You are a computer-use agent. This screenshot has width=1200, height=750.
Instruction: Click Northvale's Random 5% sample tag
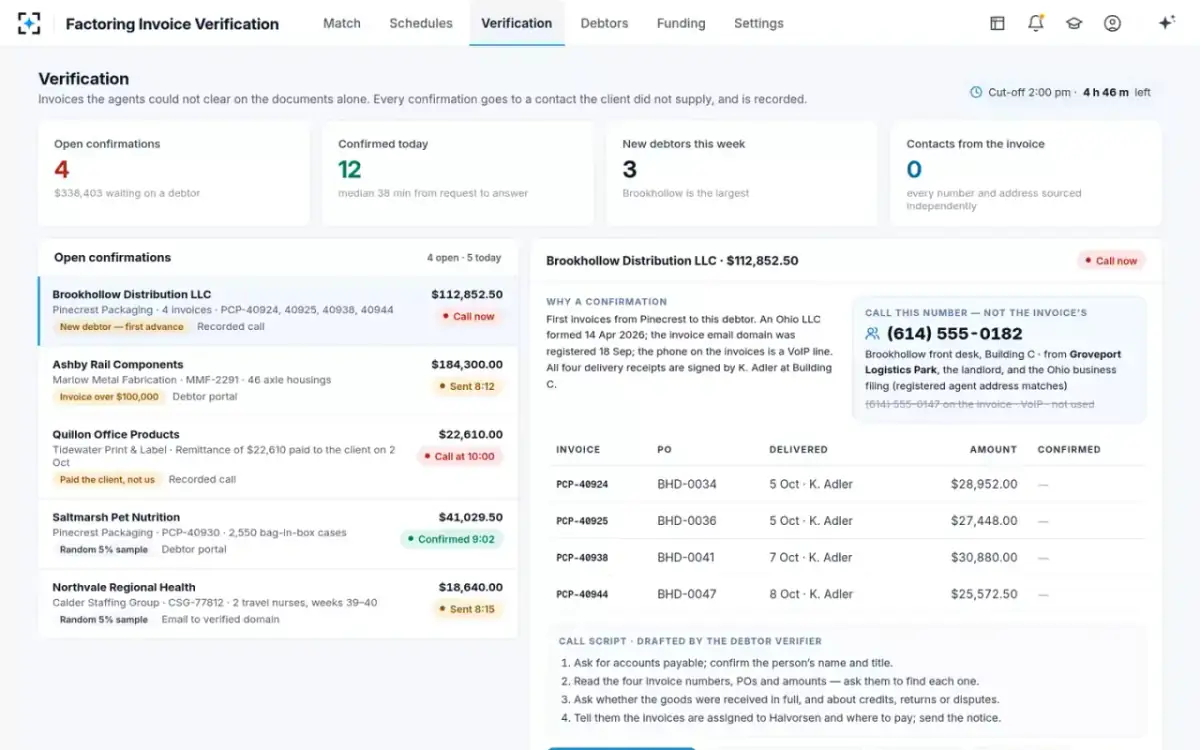click(103, 620)
